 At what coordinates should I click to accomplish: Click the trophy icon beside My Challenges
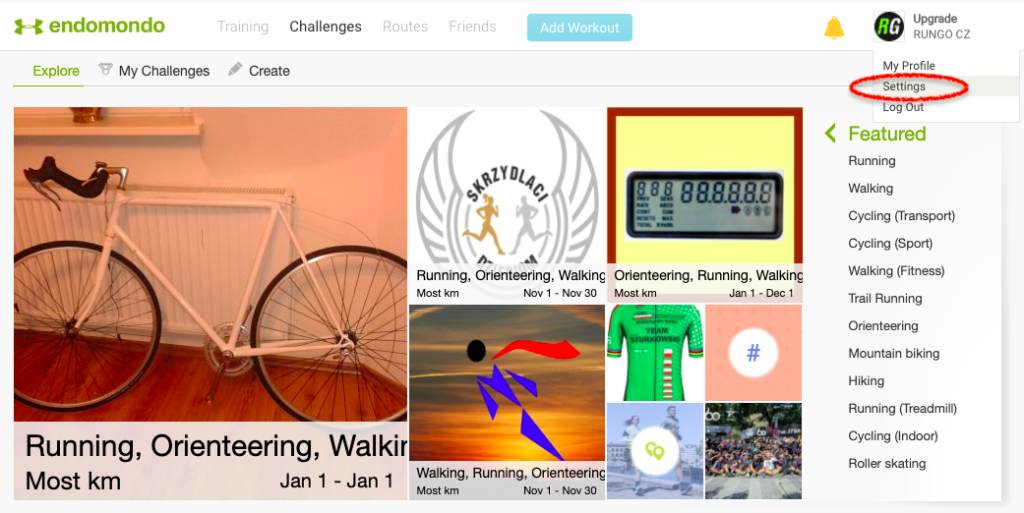click(105, 69)
